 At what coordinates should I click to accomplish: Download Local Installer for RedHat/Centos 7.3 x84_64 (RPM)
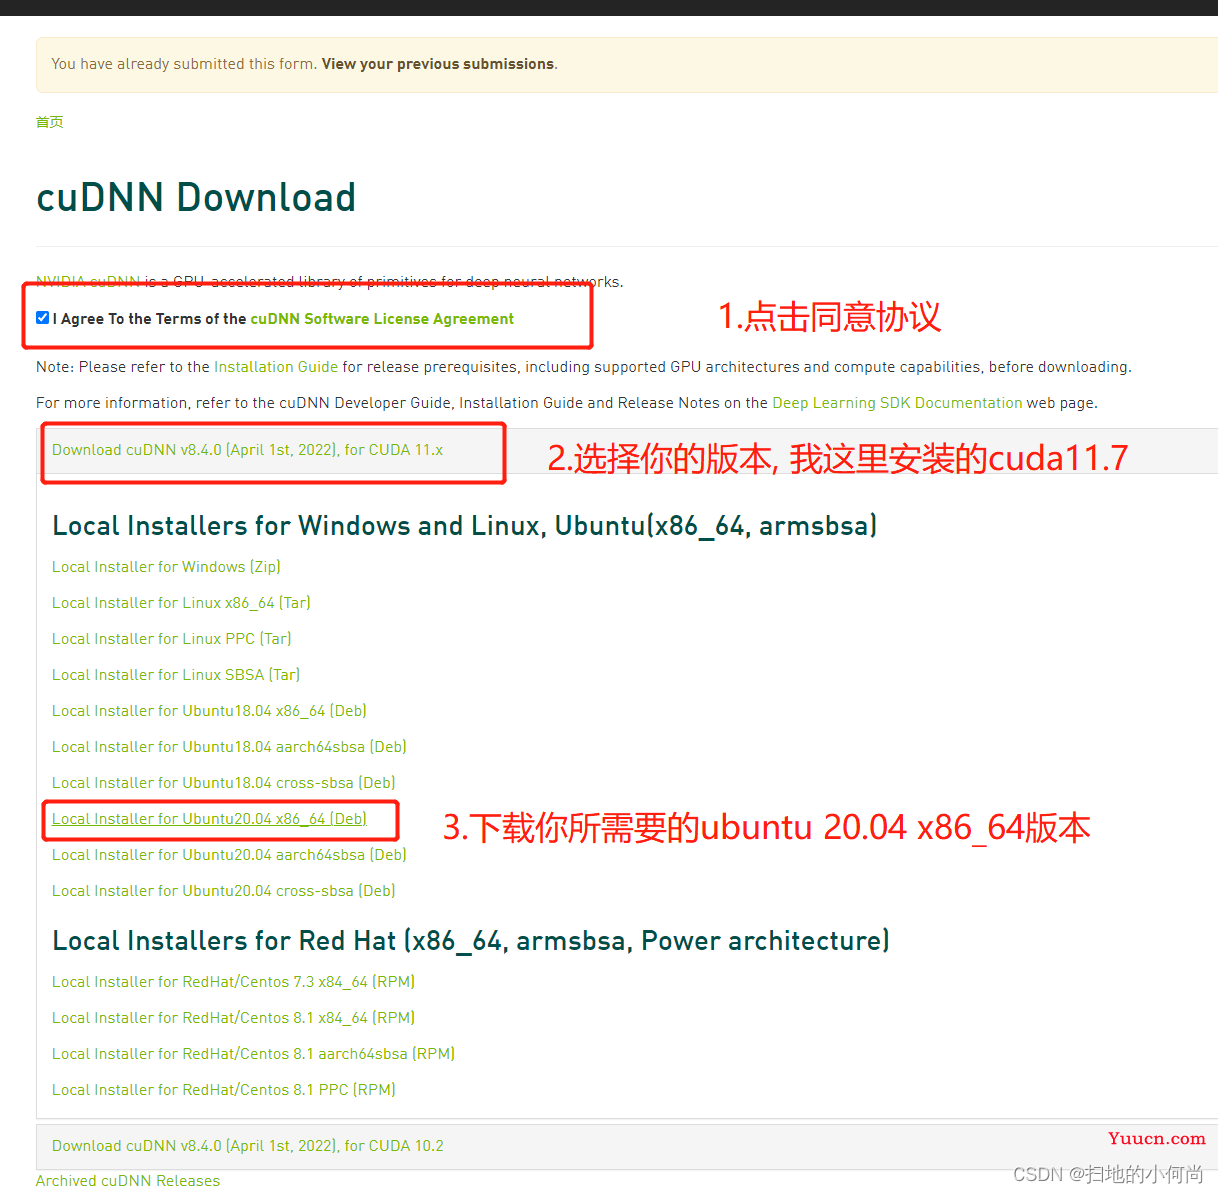point(233,982)
